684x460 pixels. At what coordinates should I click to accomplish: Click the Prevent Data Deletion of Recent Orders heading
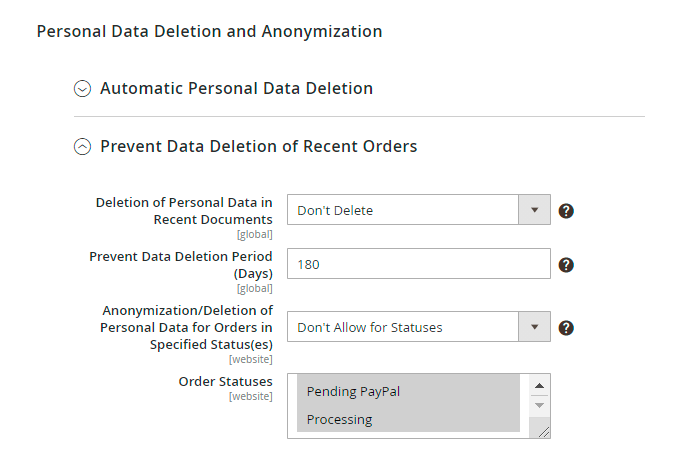pyautogui.click(x=258, y=147)
